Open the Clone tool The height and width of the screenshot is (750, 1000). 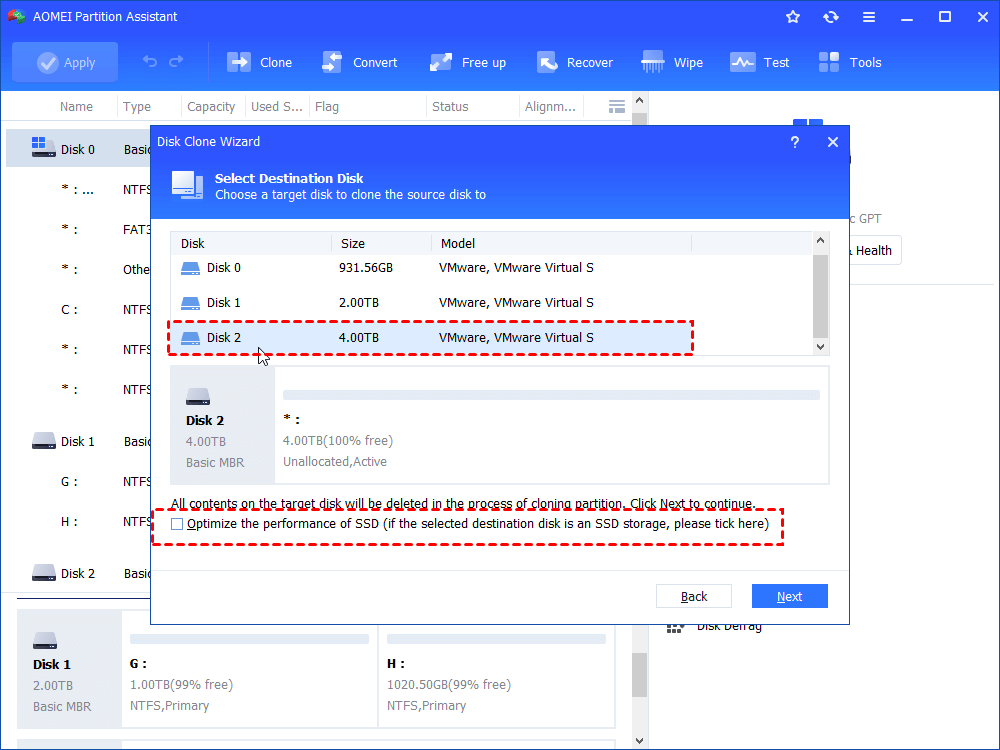(259, 62)
